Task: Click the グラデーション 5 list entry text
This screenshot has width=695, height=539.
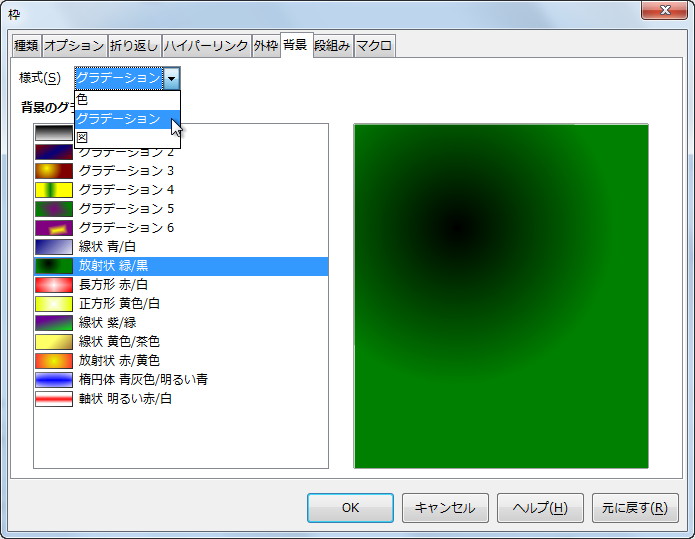Action: 126,209
